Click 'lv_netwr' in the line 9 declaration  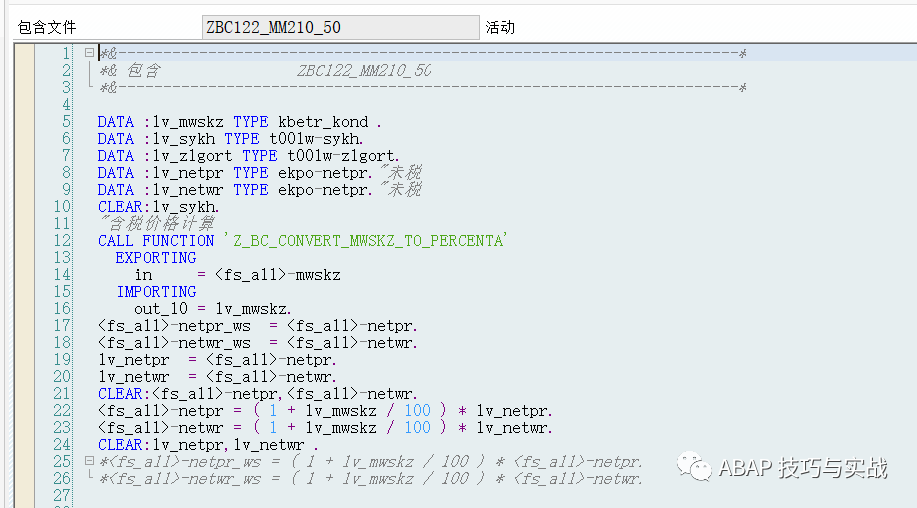(x=188, y=189)
